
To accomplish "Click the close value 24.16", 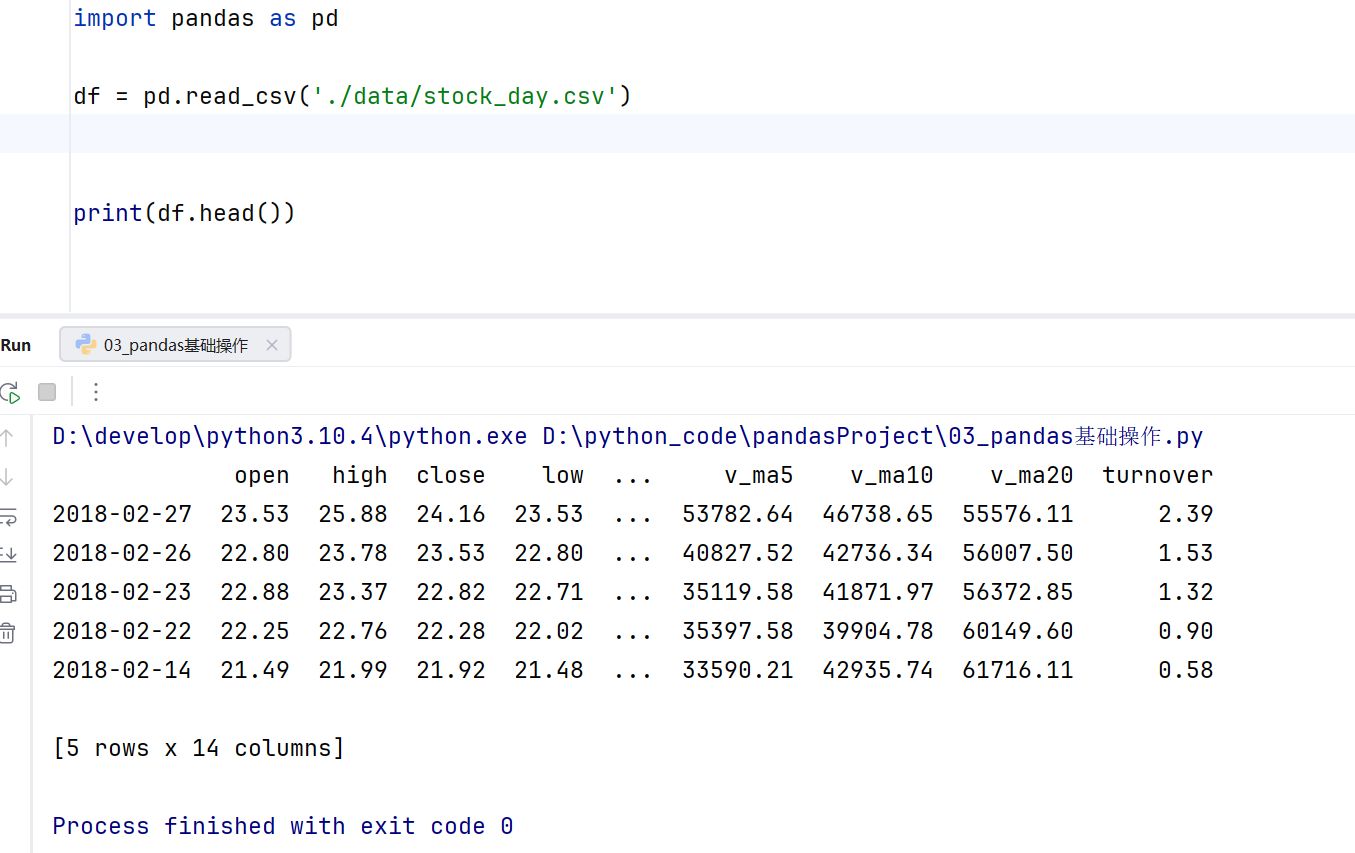I will [451, 515].
